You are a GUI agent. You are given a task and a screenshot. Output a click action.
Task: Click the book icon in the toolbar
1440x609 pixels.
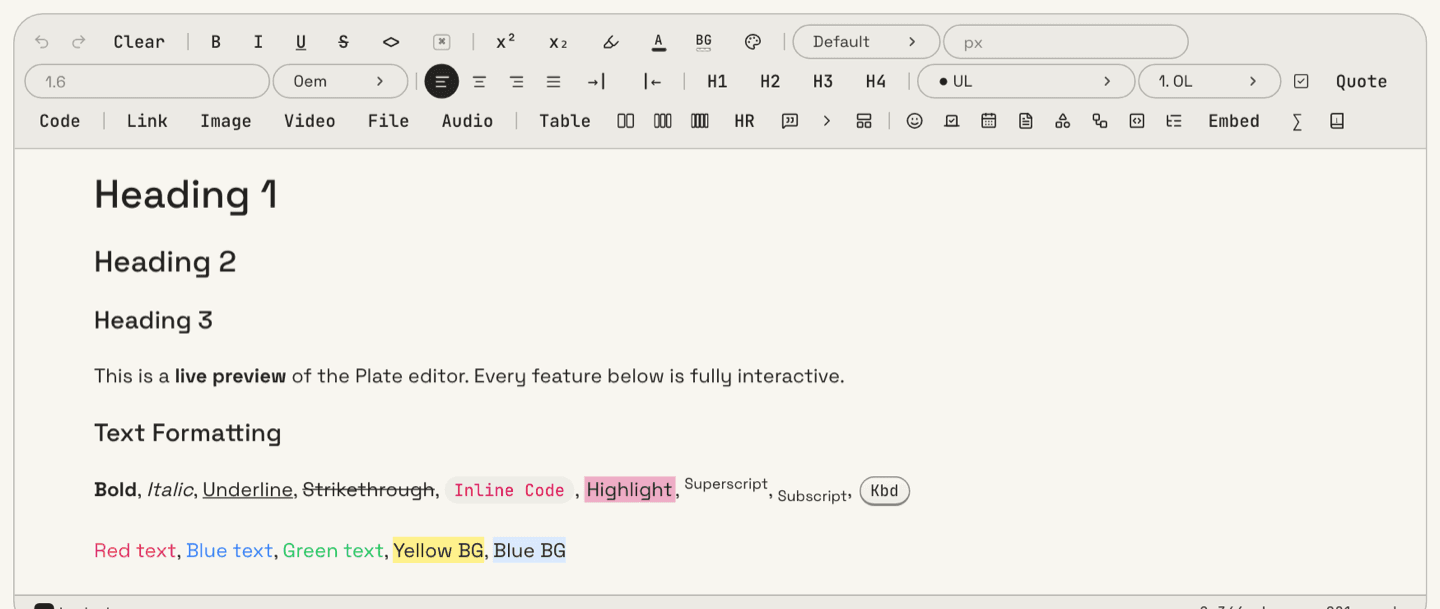1337,121
